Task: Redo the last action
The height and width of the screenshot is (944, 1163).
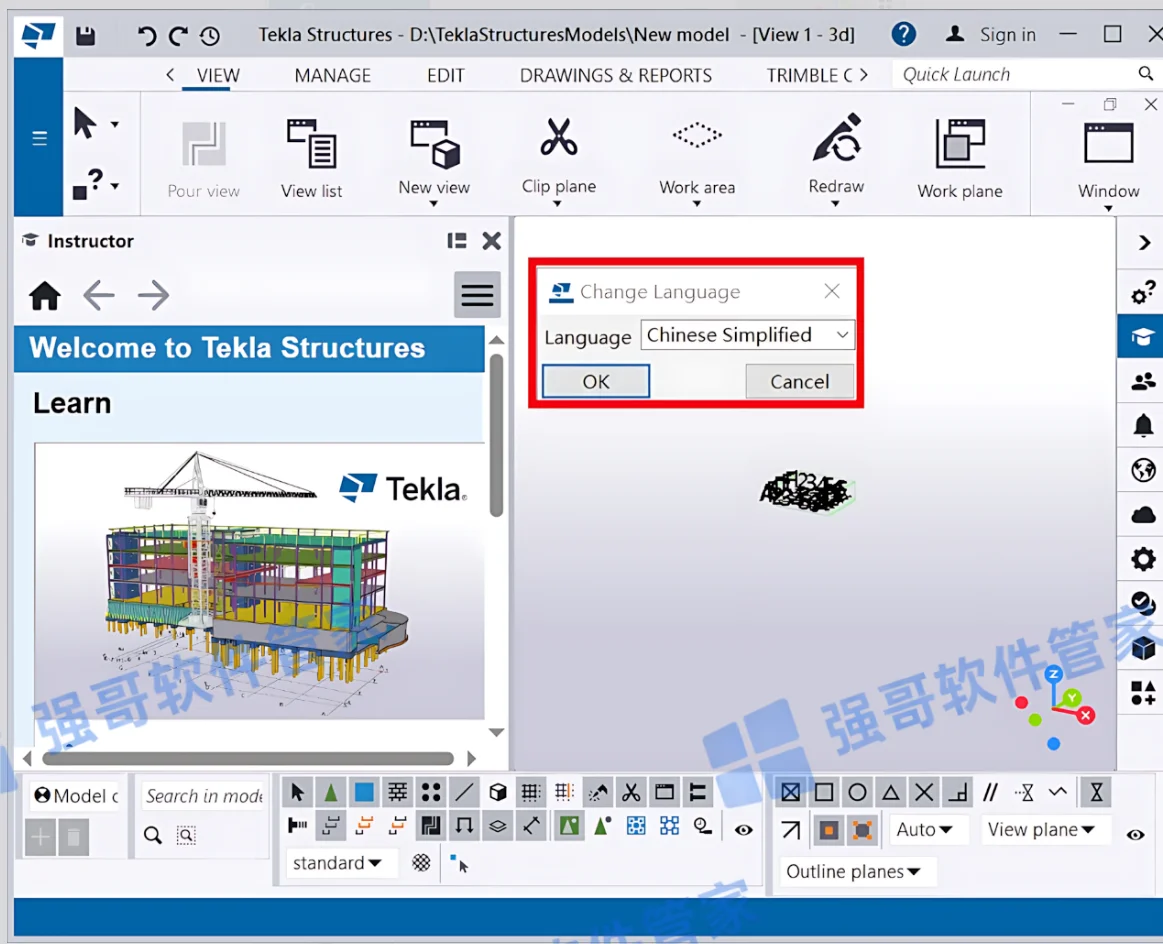Action: (x=178, y=35)
